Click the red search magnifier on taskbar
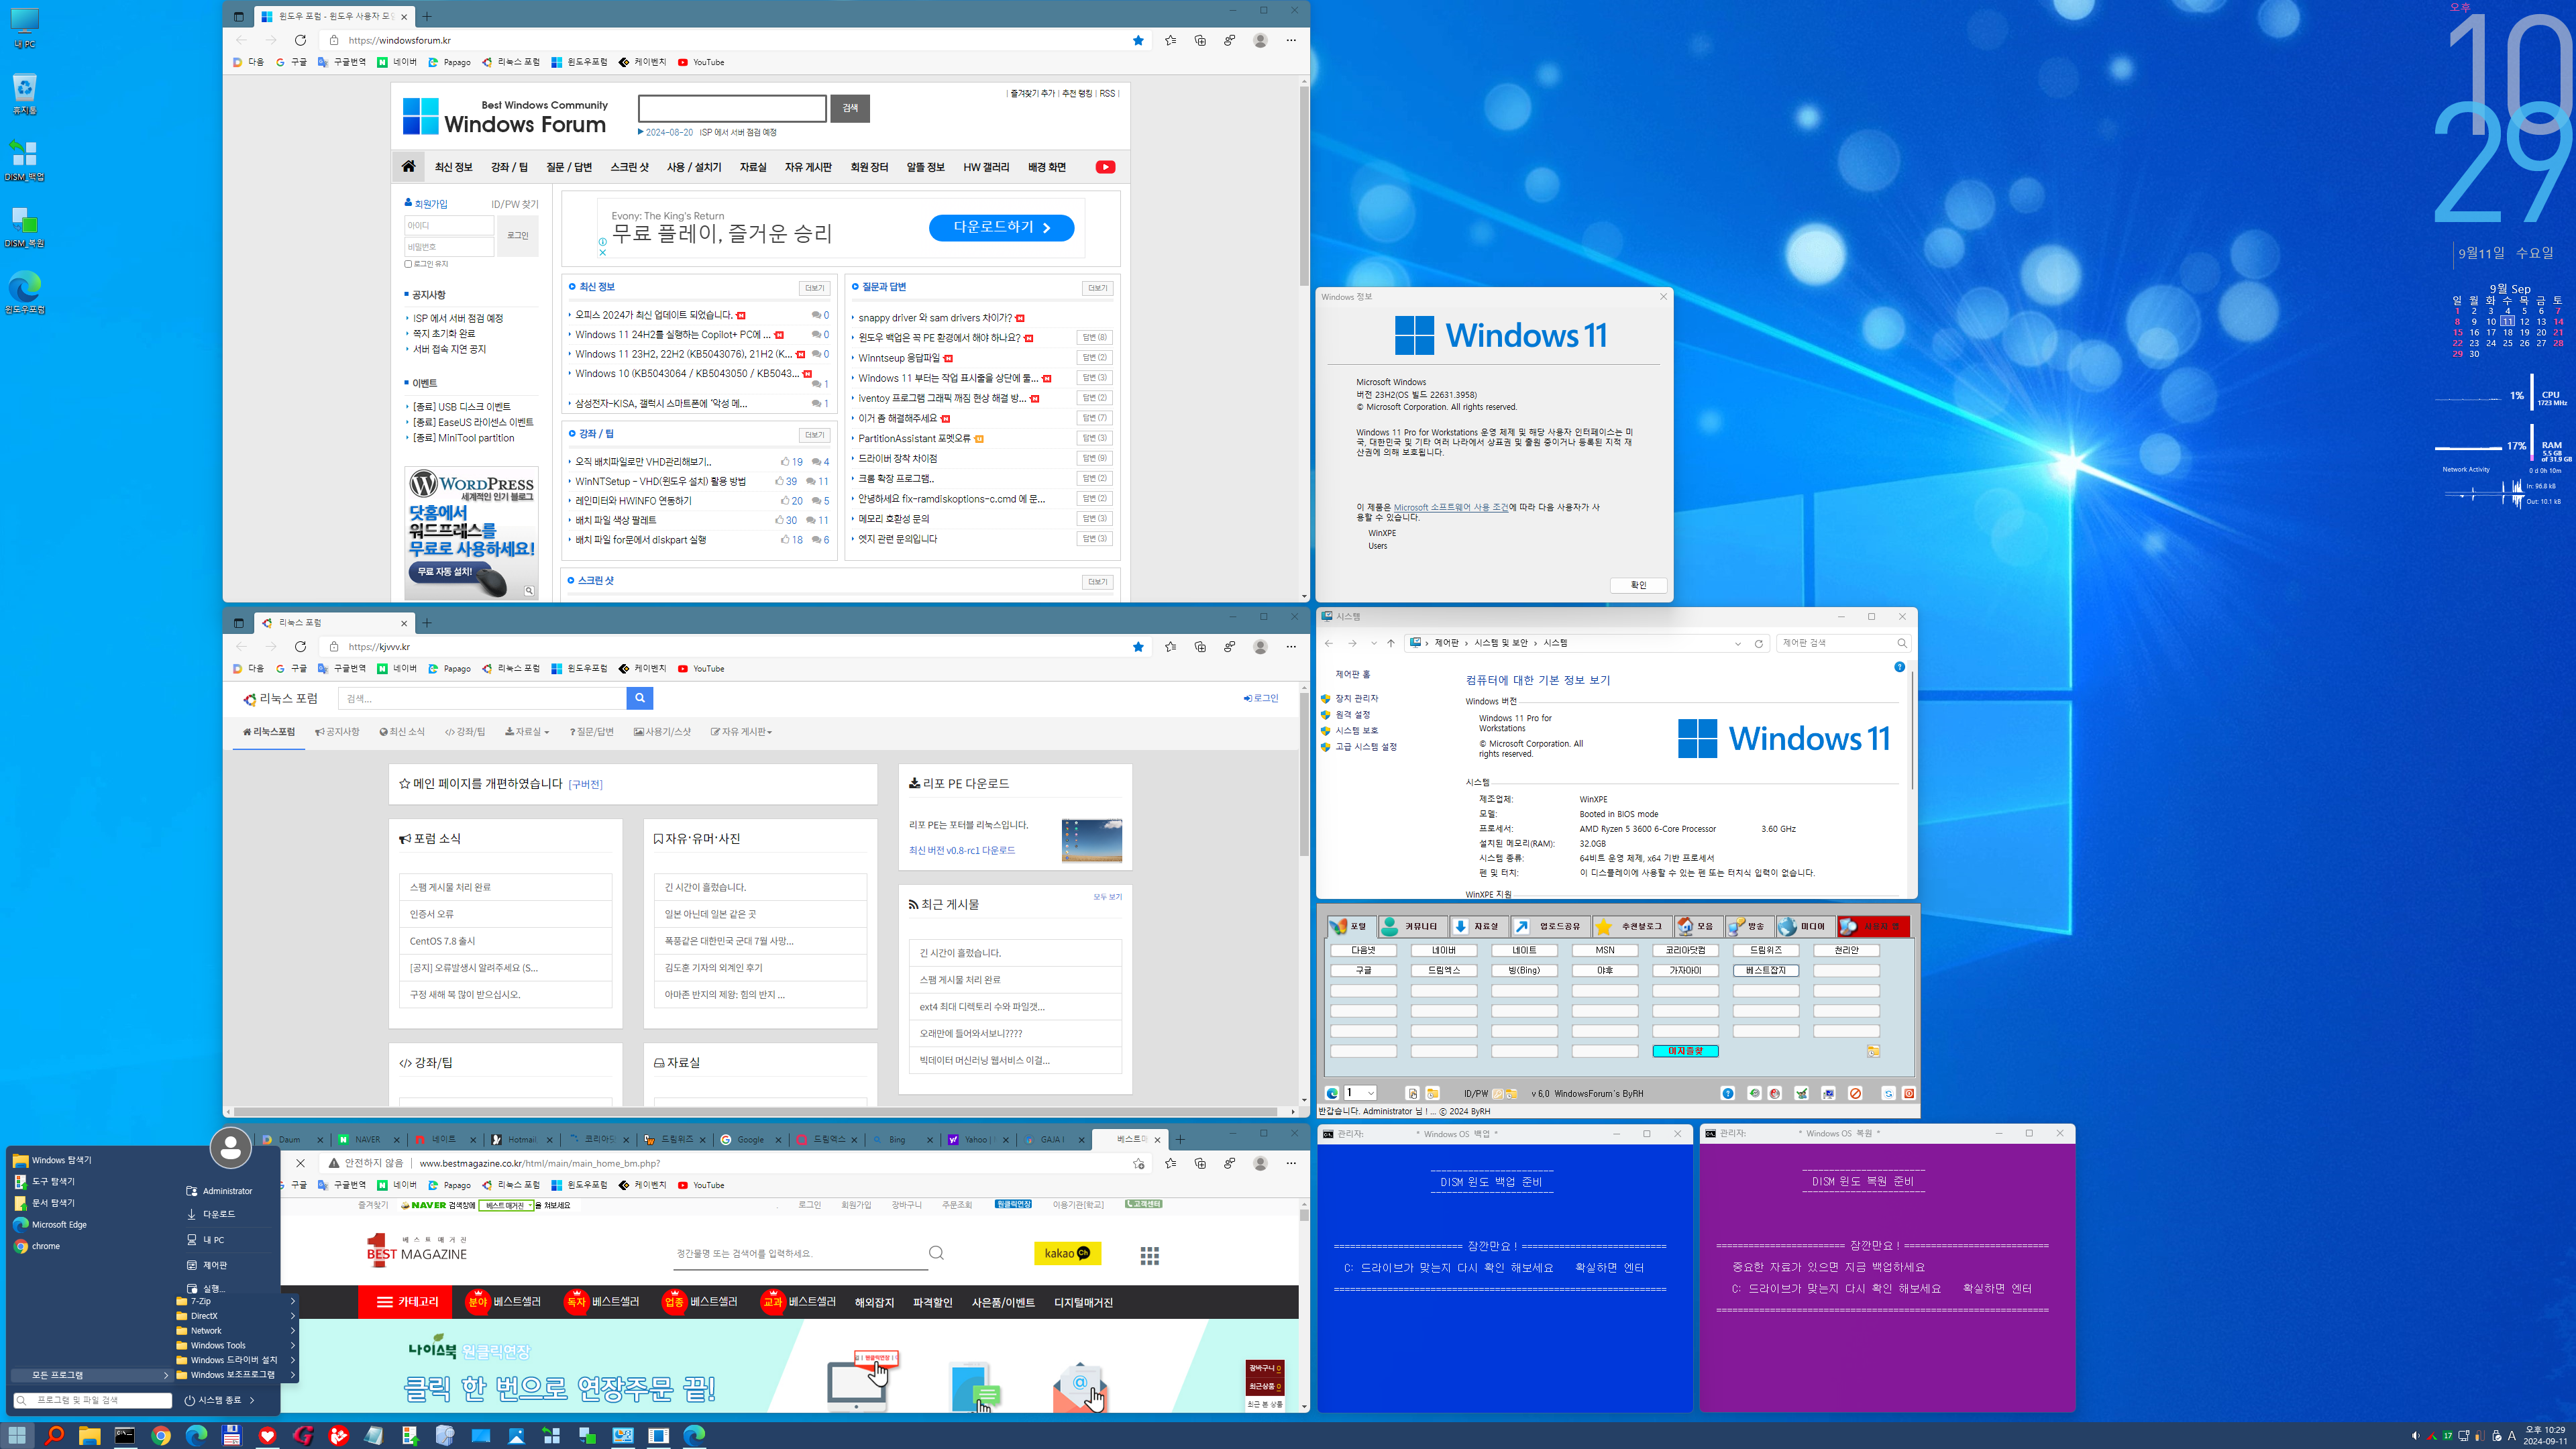2576x1449 pixels. point(54,1435)
